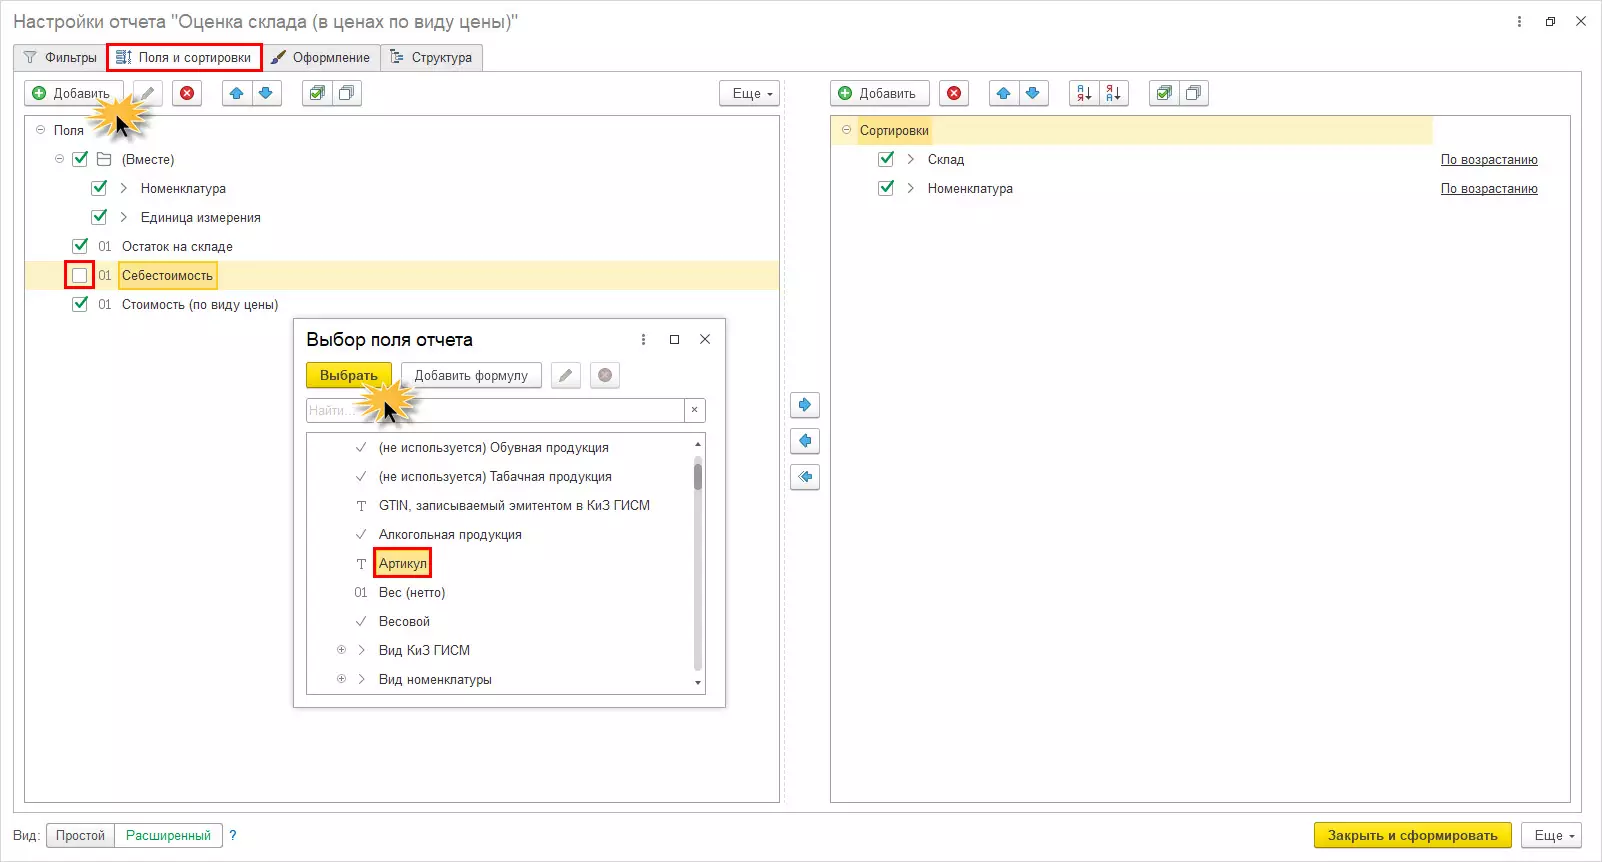Open the kebab menu of field selection dialog
This screenshot has height=862, width=1602.
[643, 339]
